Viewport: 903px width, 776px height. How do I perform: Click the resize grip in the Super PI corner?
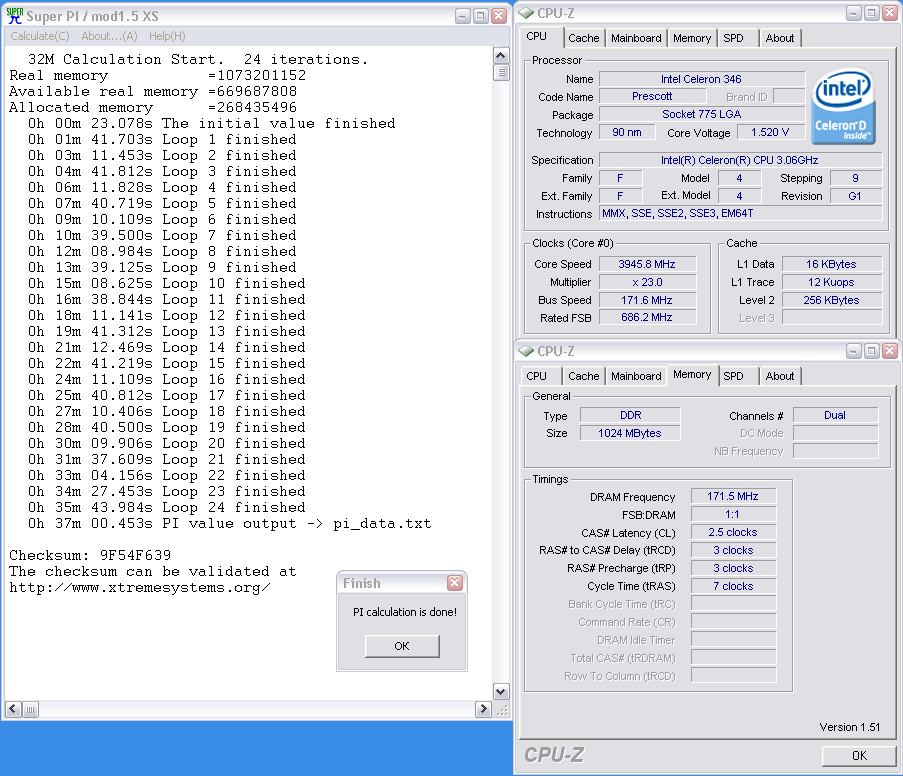502,710
